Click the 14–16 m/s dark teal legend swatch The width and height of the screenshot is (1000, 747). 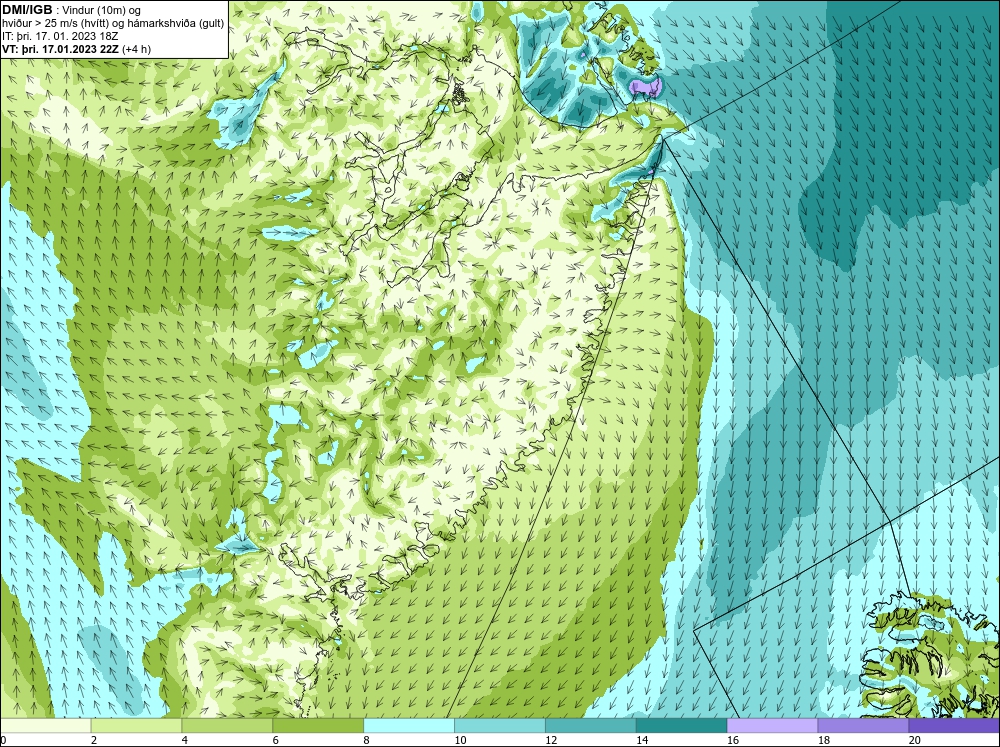[682, 726]
